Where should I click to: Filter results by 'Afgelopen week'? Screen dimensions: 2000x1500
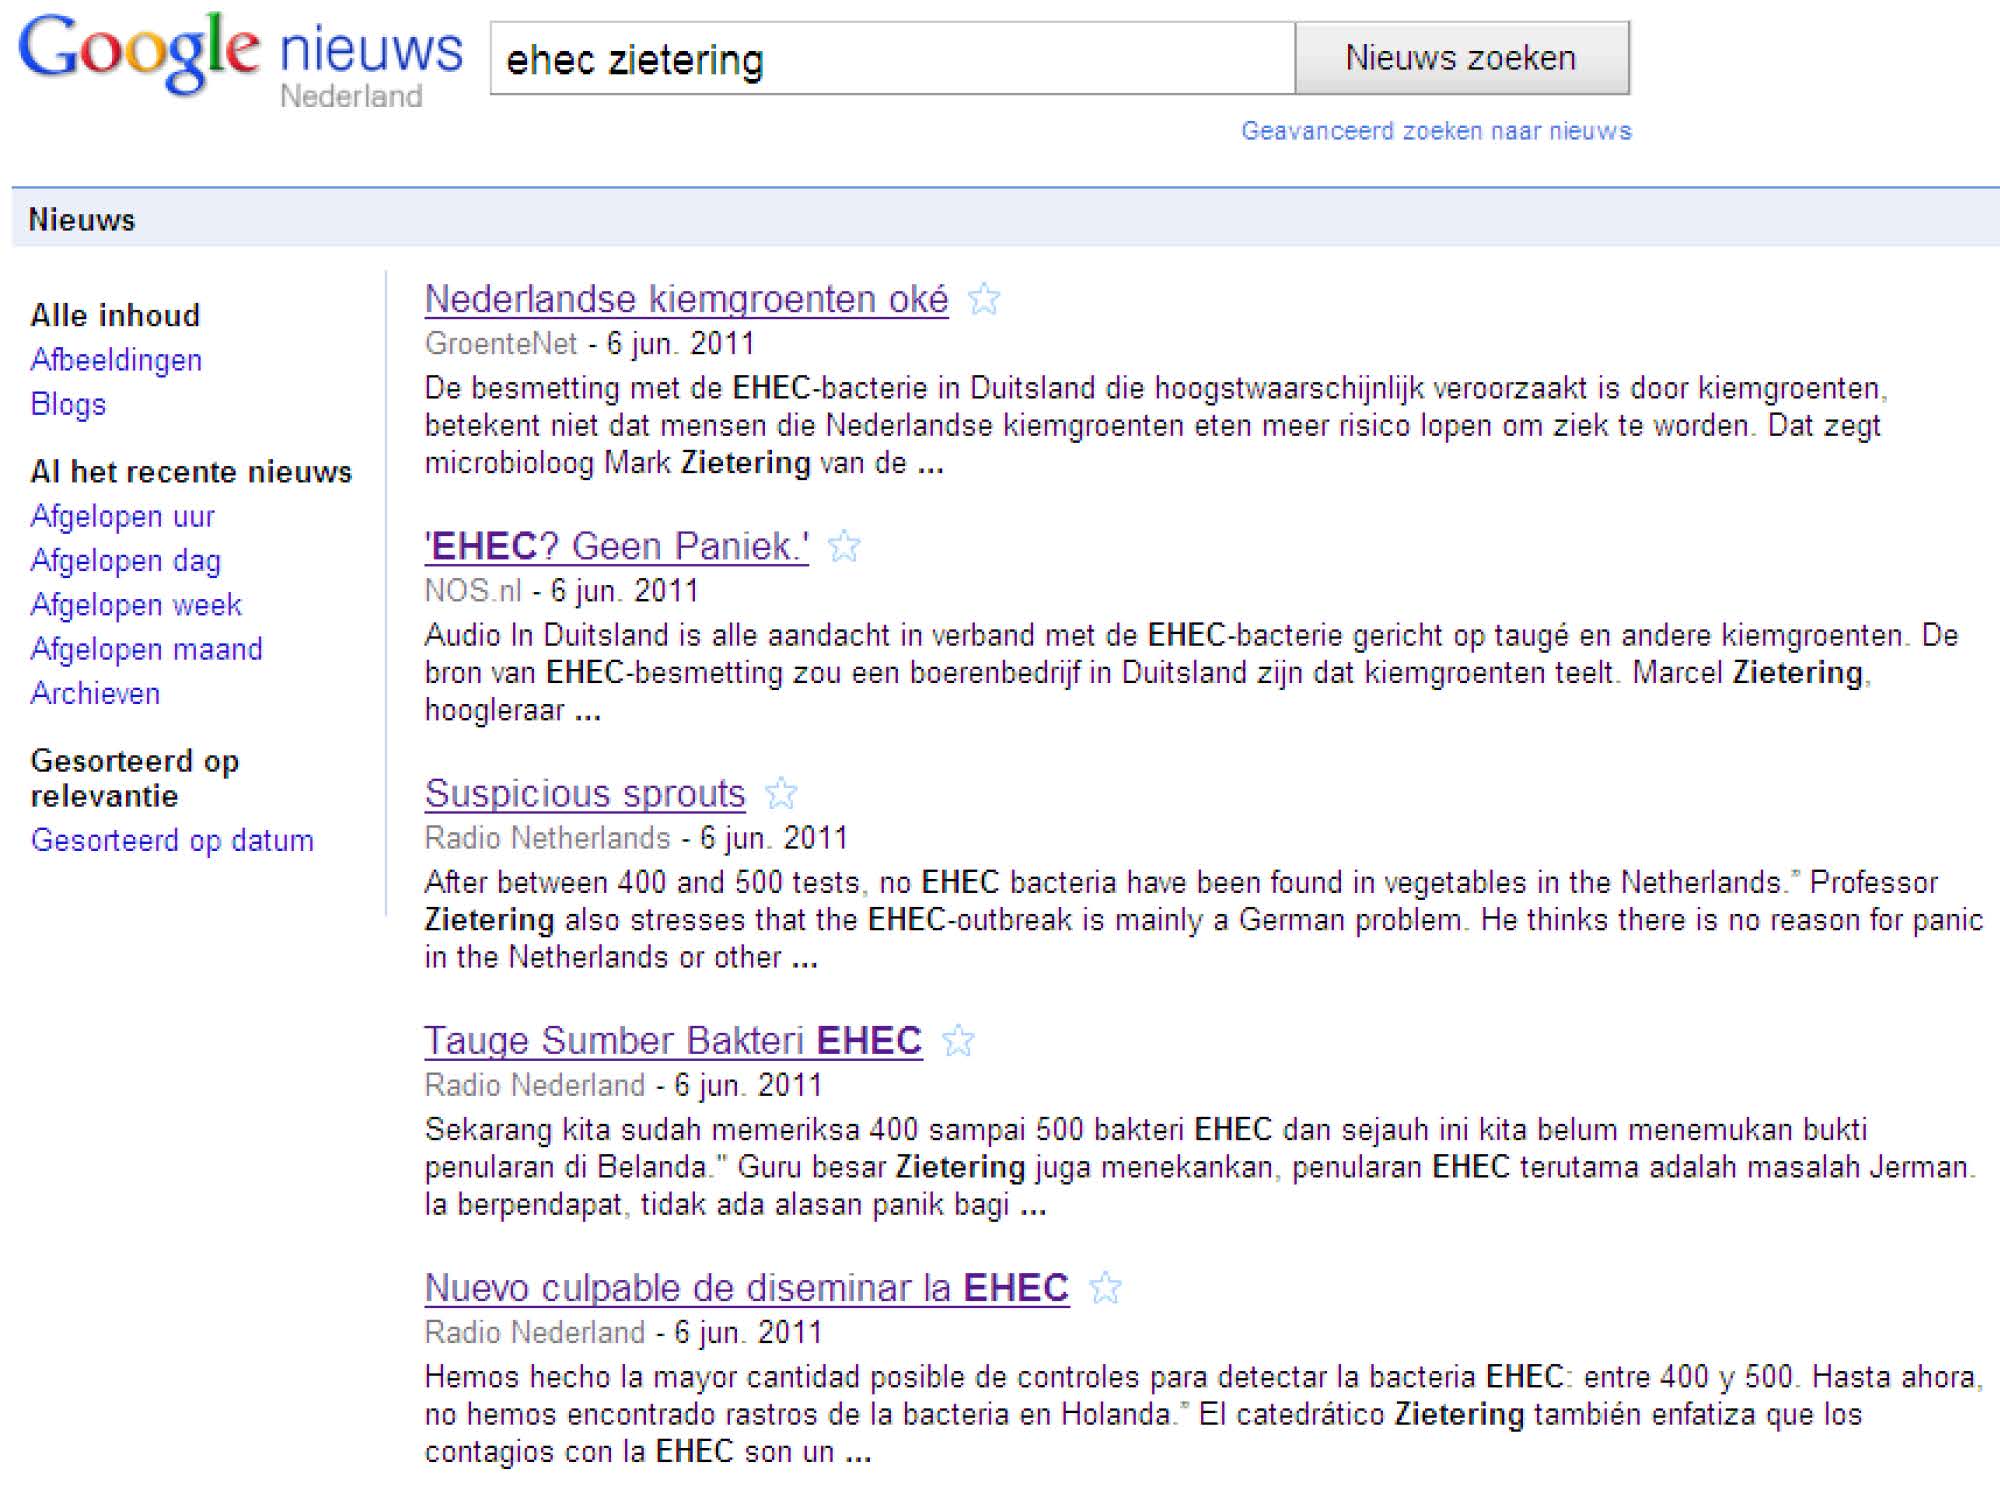pos(136,605)
